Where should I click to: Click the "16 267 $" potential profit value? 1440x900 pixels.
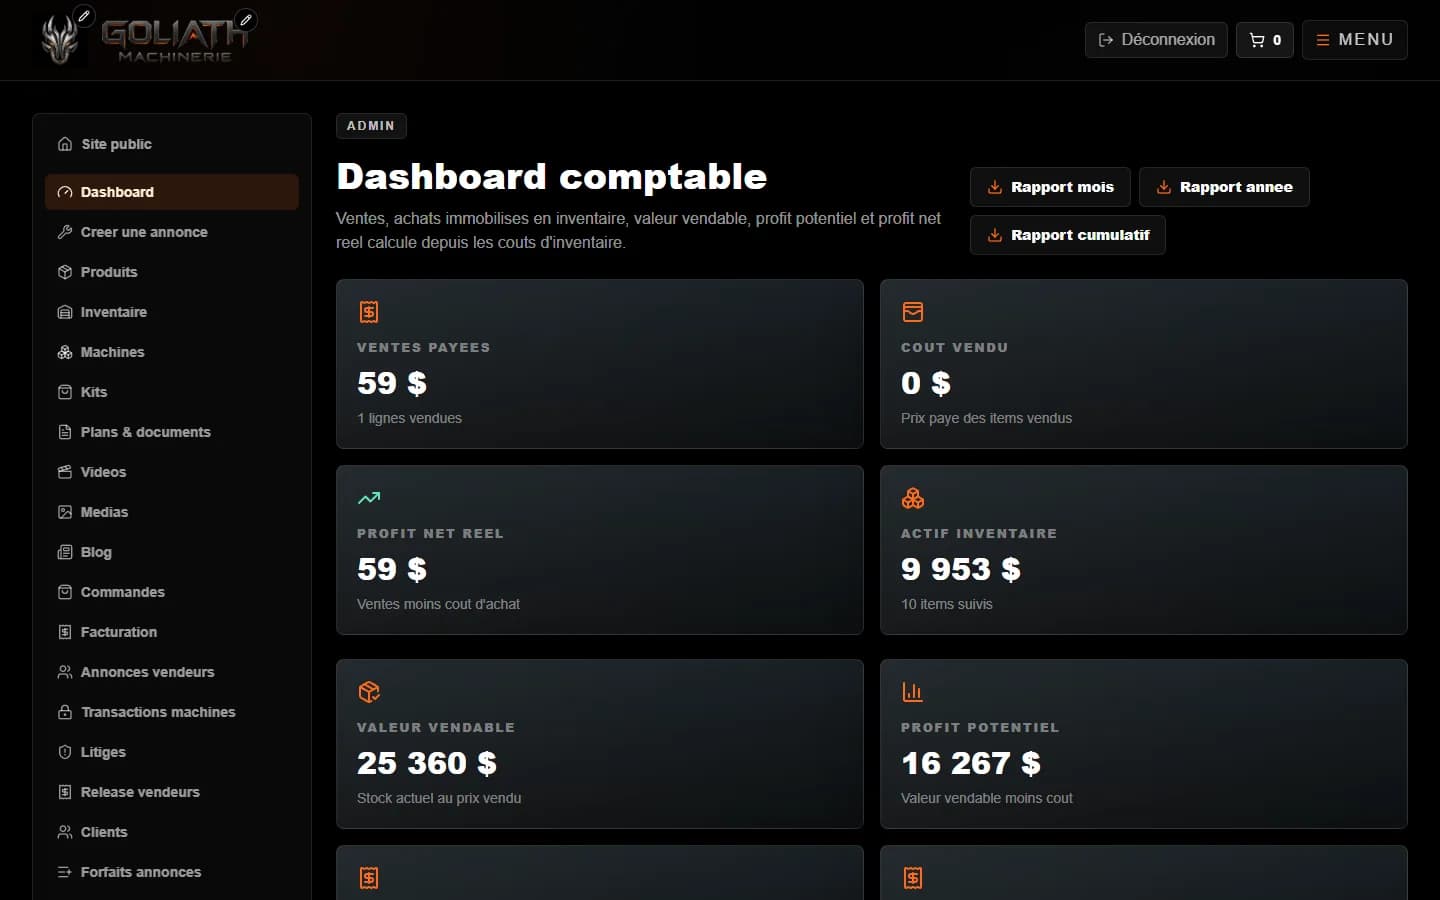point(971,763)
